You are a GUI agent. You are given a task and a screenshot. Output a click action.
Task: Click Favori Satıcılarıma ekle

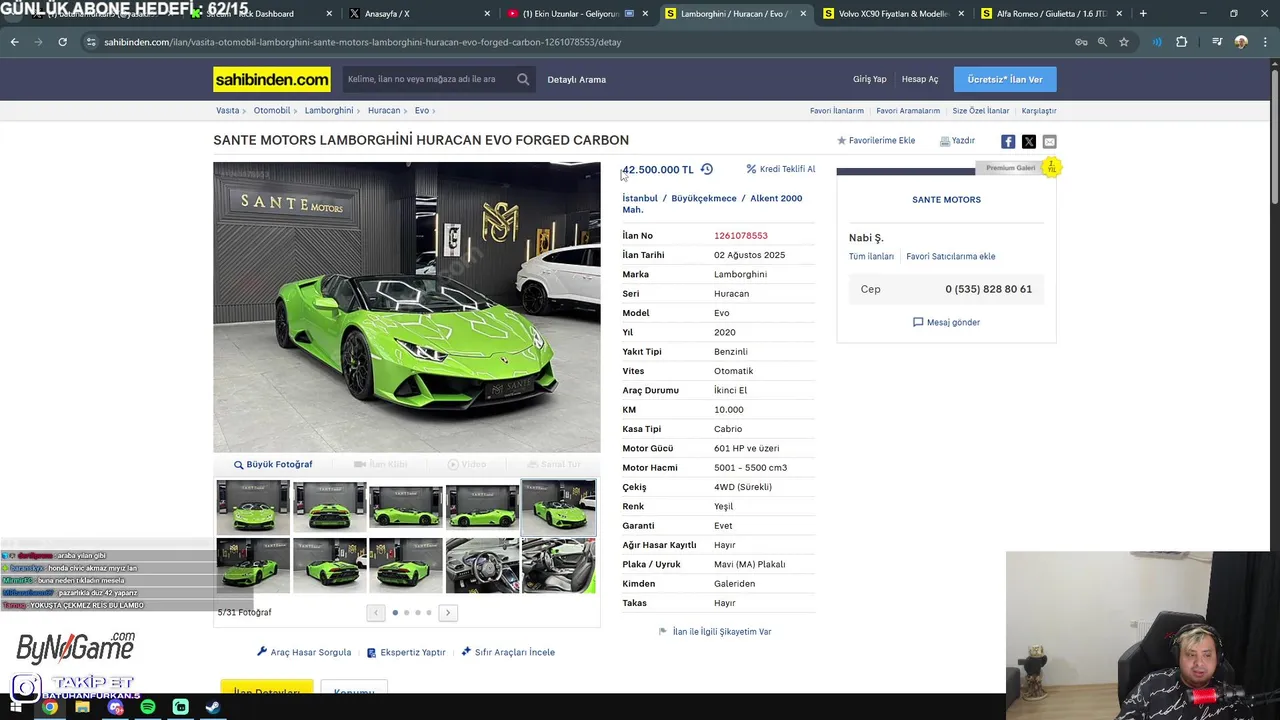tap(950, 256)
